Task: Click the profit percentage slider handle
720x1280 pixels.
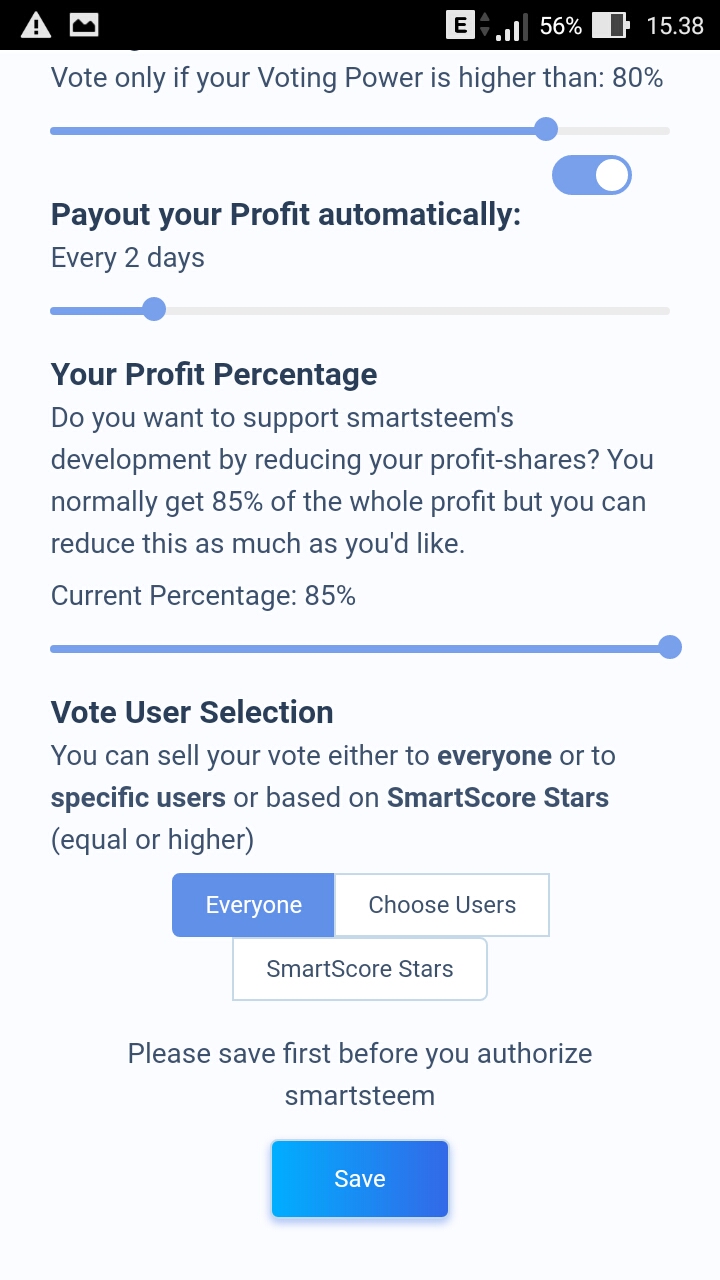Action: tap(670, 648)
